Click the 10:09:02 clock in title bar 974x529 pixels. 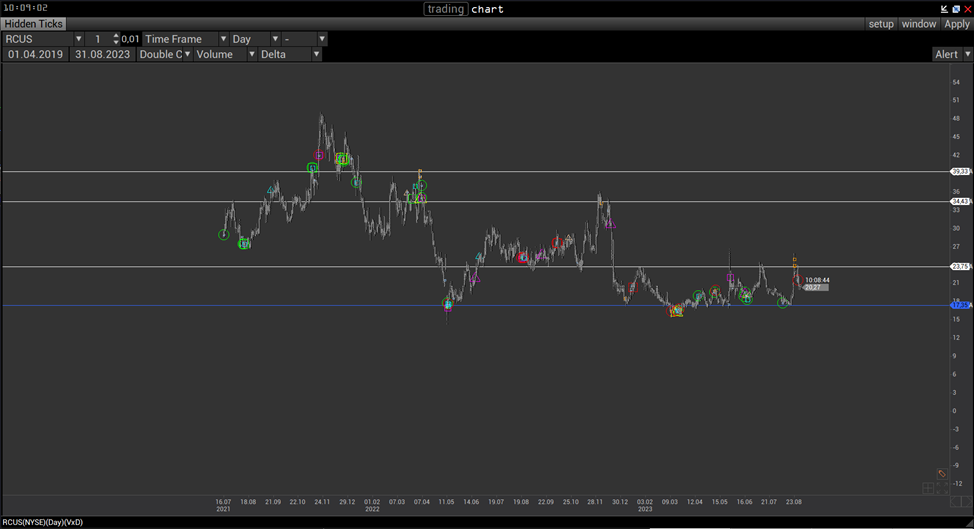25,7
